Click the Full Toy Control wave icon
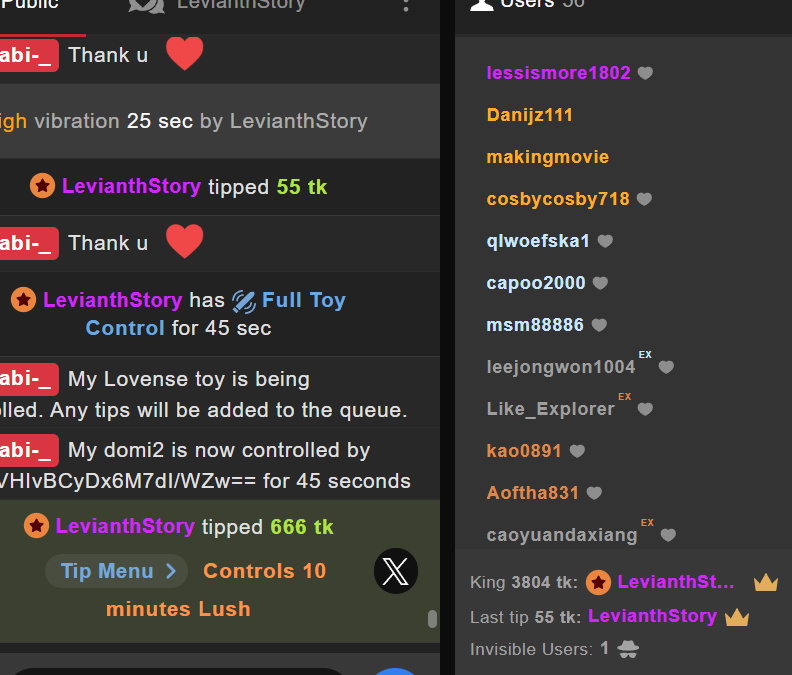 tap(243, 302)
